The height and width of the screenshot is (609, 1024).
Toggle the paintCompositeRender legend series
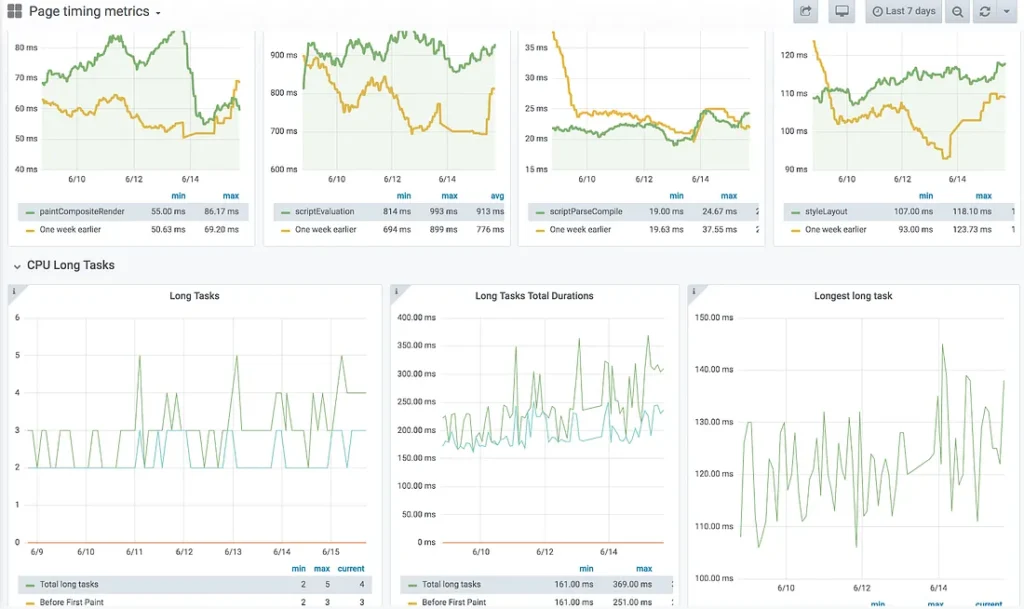pos(79,212)
